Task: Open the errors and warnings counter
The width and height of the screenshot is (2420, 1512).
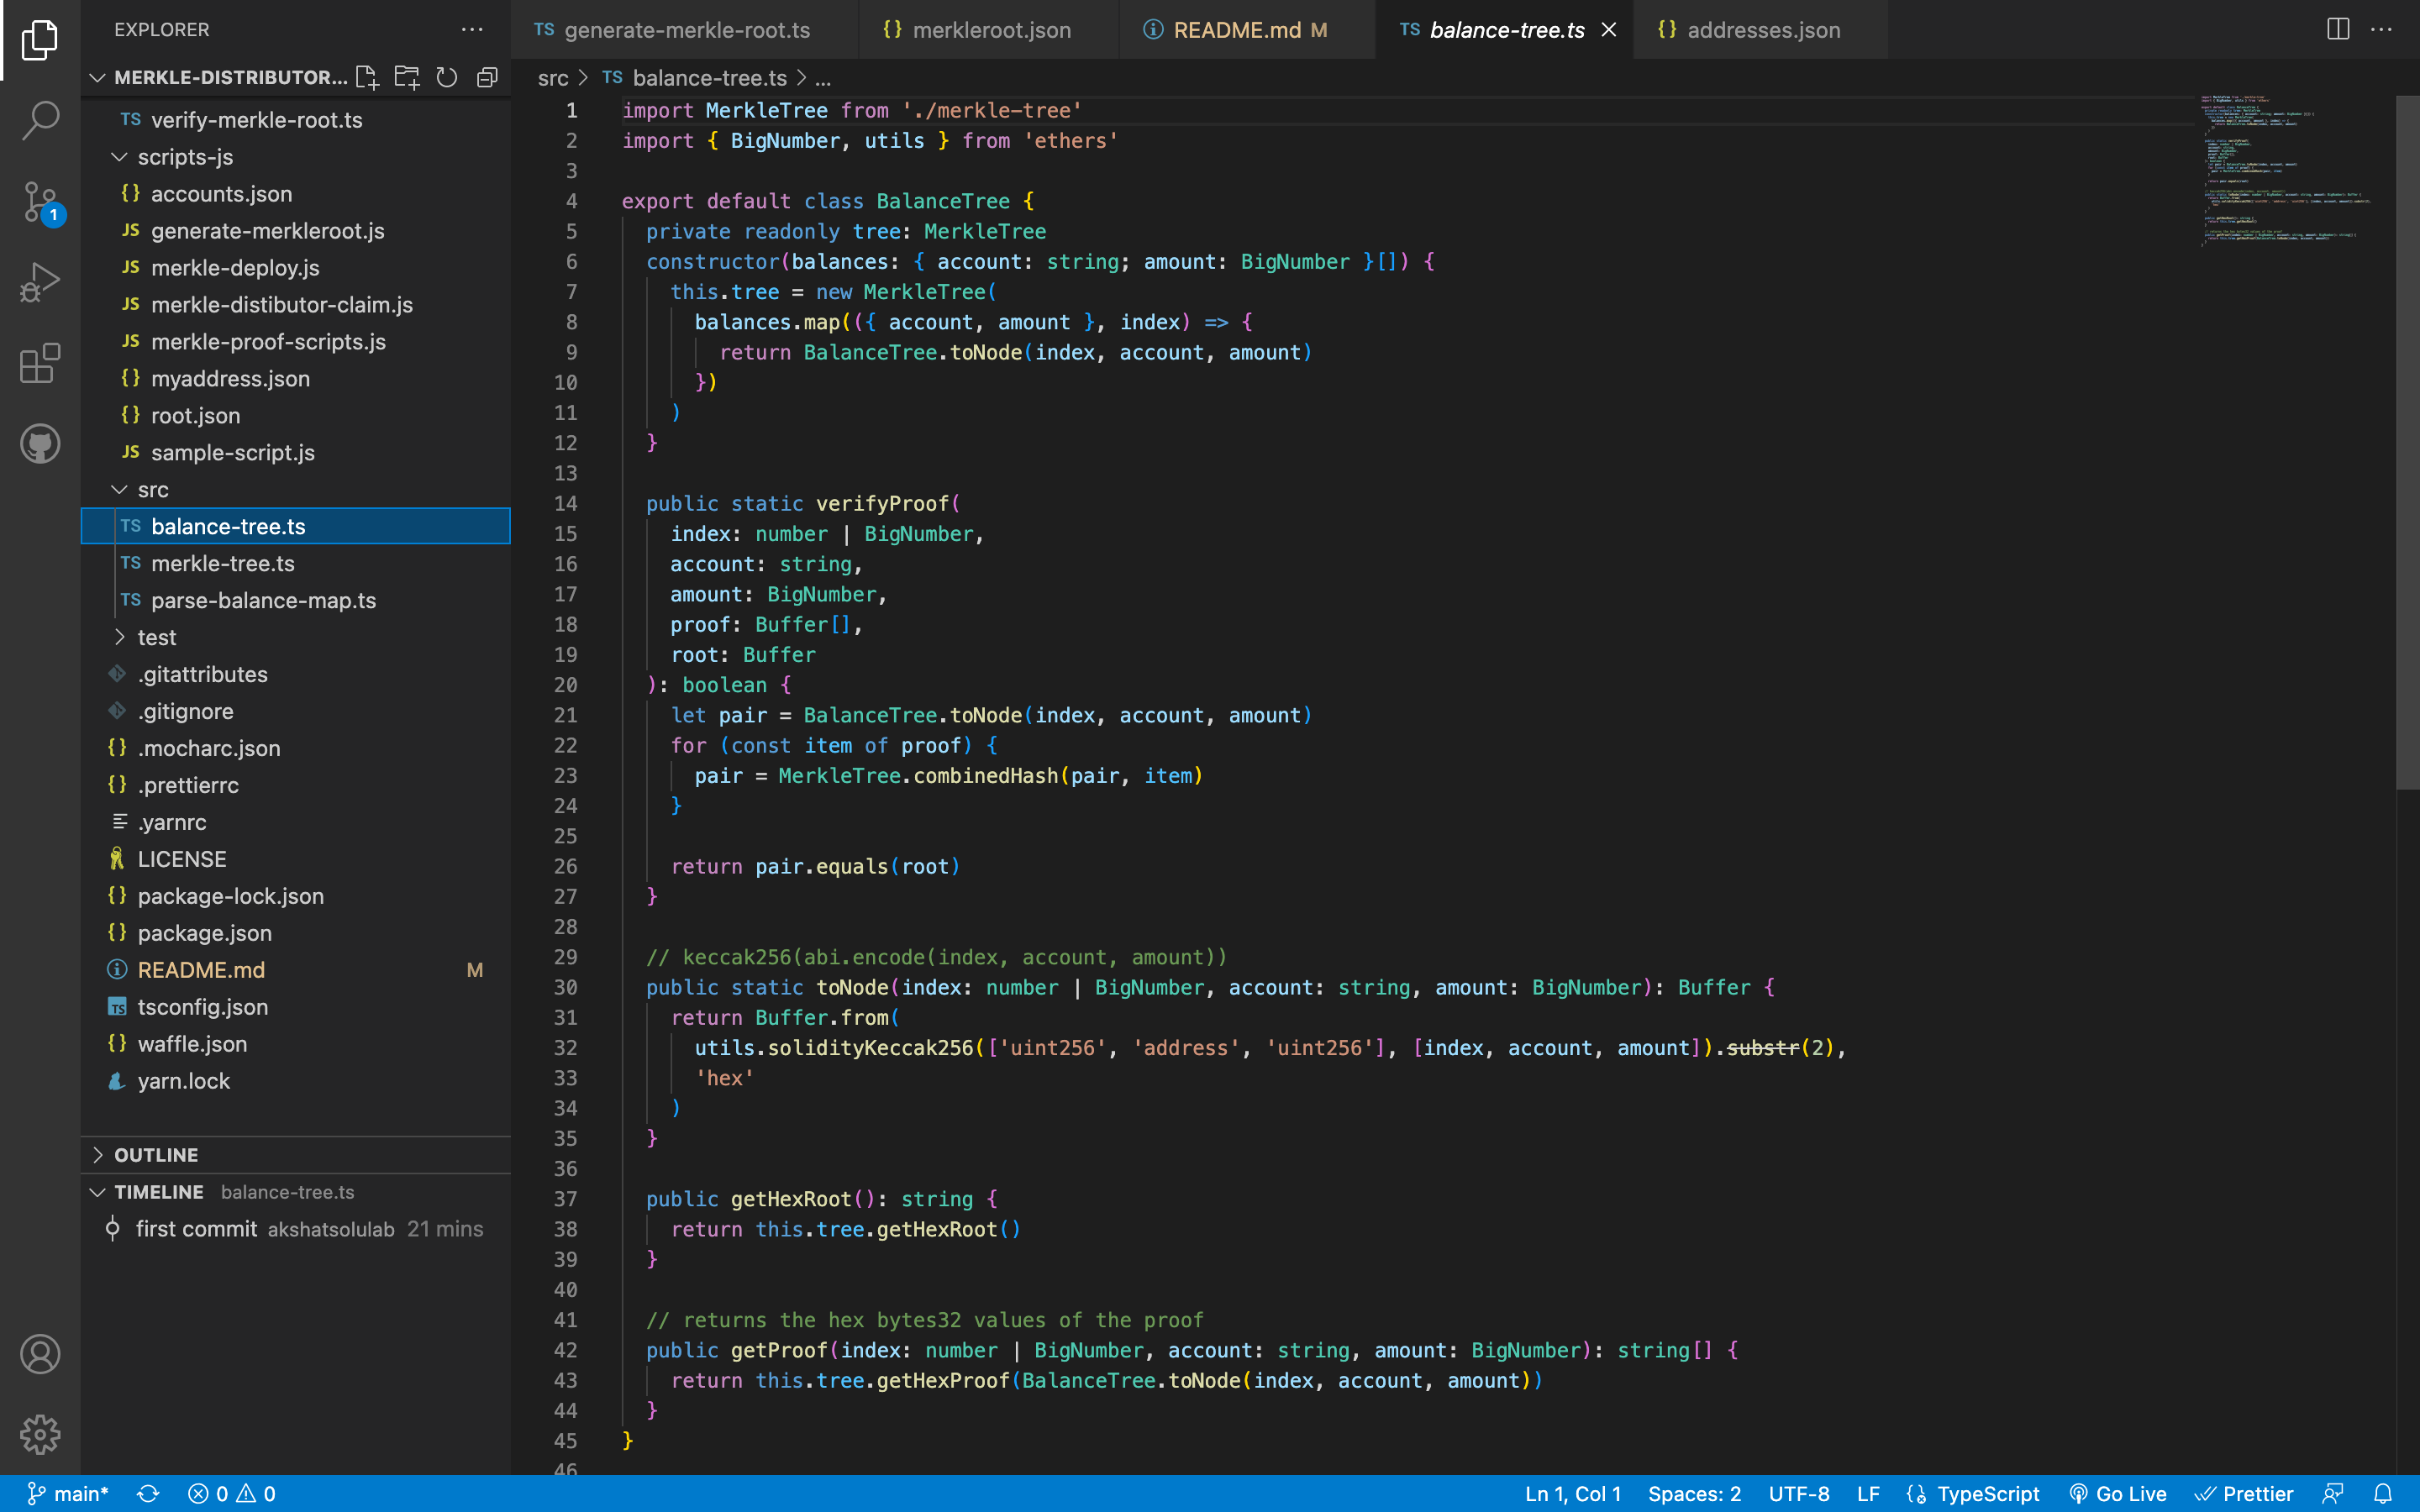Action: coord(232,1494)
